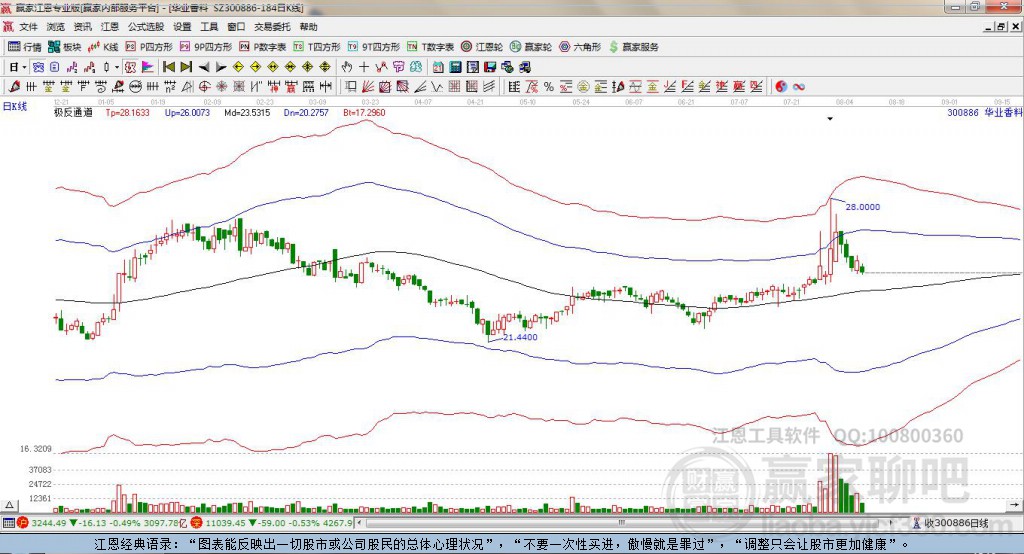Image resolution: width=1024 pixels, height=554 pixels.
Task: Click the save floppy disk icon
Action: coord(490,67)
